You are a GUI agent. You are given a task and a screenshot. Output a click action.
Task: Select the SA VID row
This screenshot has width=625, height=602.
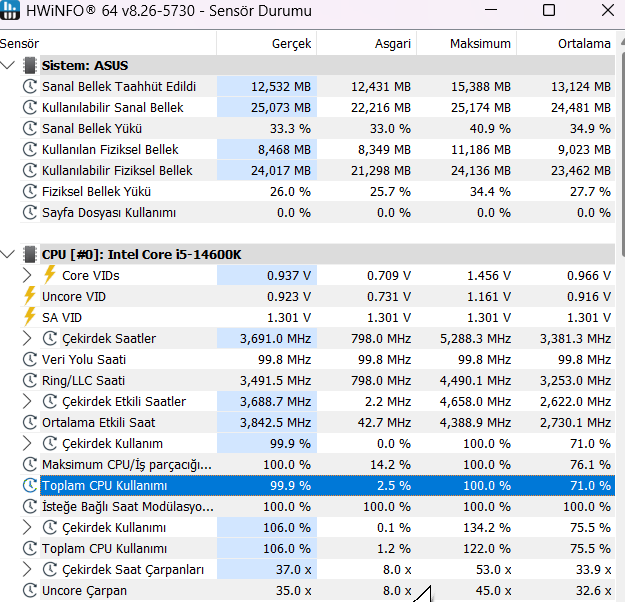317,317
